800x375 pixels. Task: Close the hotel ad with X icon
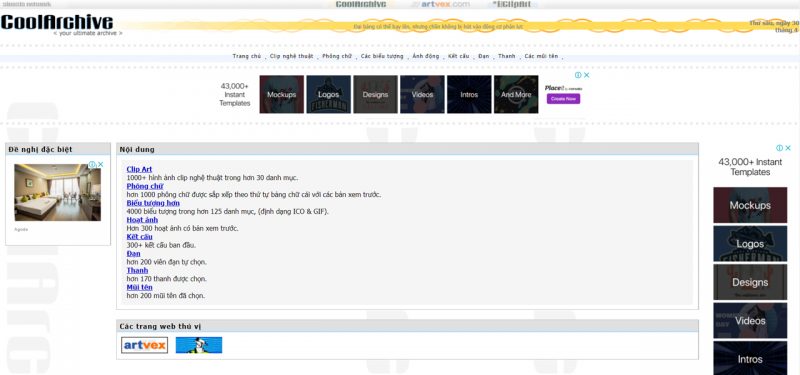[101, 164]
